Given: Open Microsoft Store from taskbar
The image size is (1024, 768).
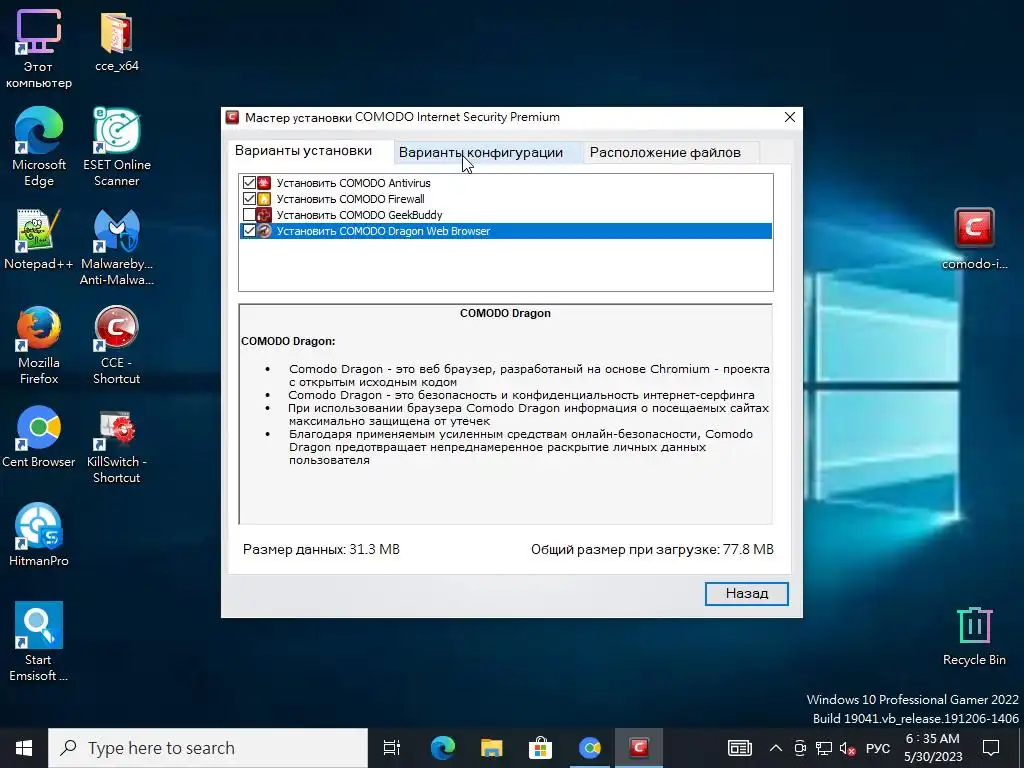Looking at the screenshot, I should coord(541,748).
